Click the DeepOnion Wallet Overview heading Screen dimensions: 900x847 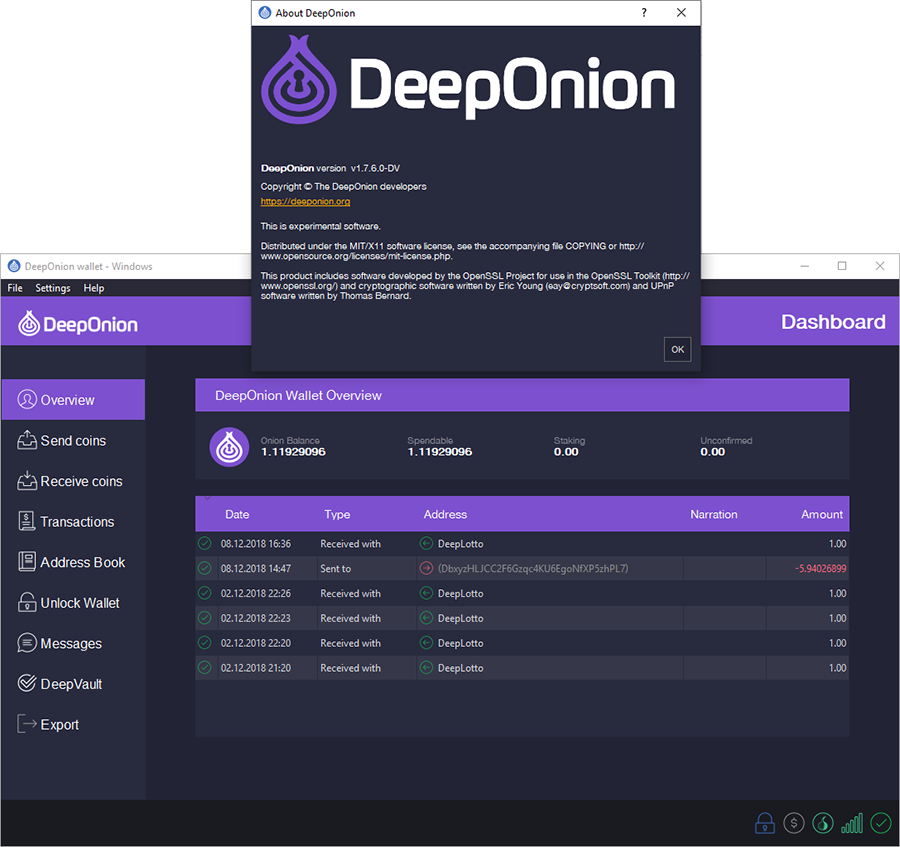pos(298,395)
